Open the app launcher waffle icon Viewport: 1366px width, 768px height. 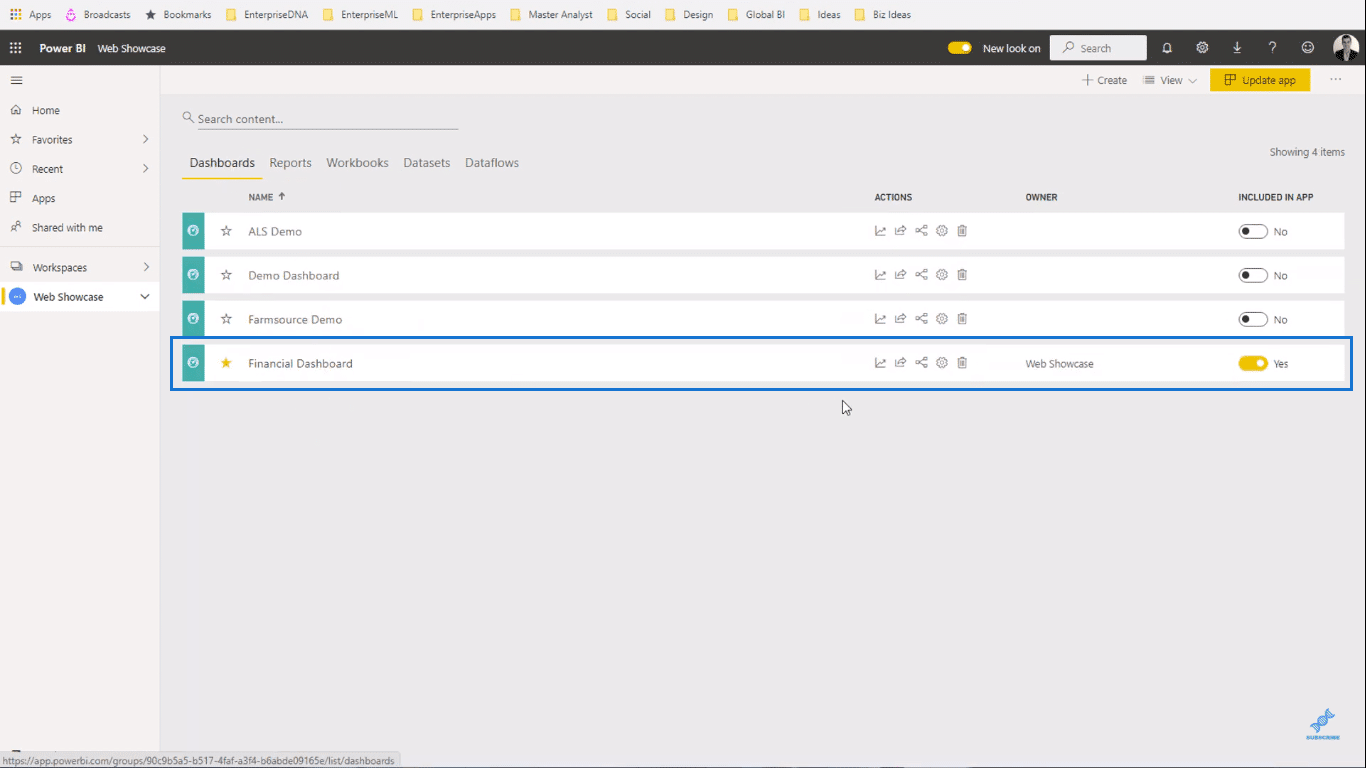pyautogui.click(x=15, y=48)
